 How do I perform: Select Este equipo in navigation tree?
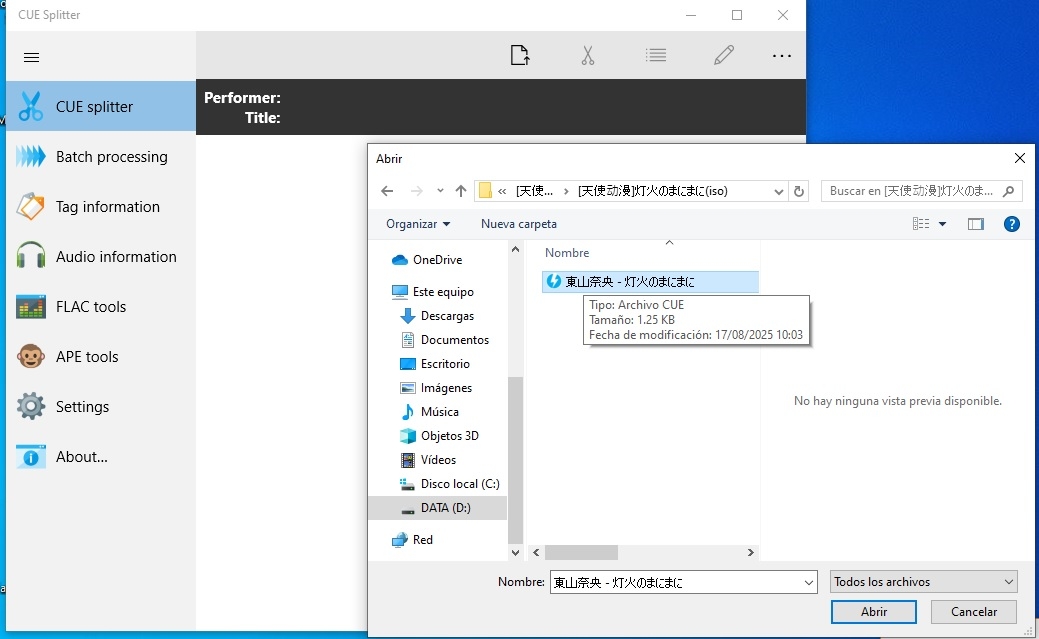443,292
